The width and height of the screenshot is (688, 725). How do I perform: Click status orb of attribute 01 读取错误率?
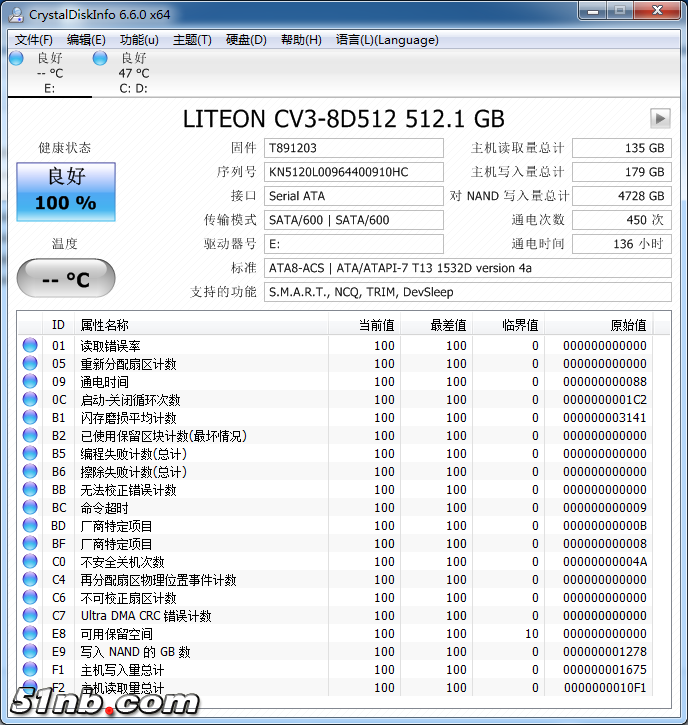click(30, 346)
